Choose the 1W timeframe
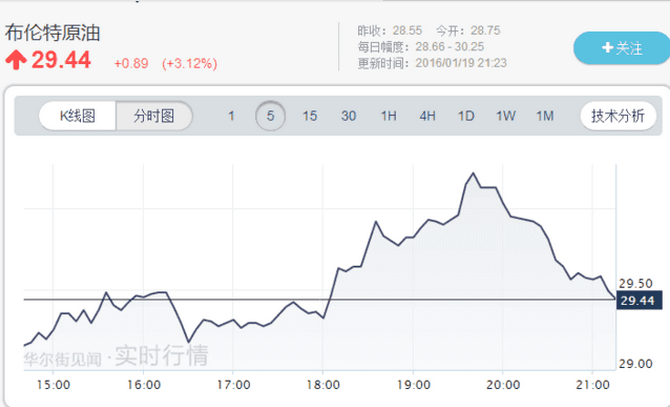 point(505,116)
